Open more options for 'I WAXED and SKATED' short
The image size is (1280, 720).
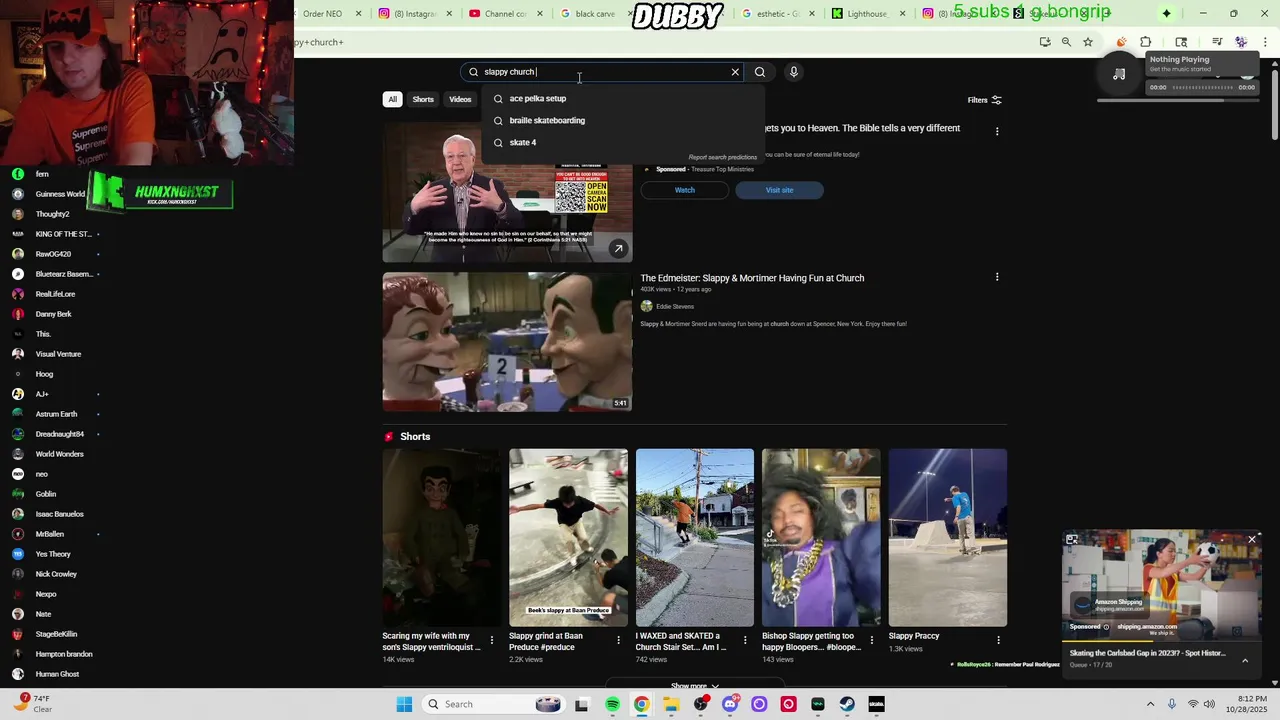745,640
